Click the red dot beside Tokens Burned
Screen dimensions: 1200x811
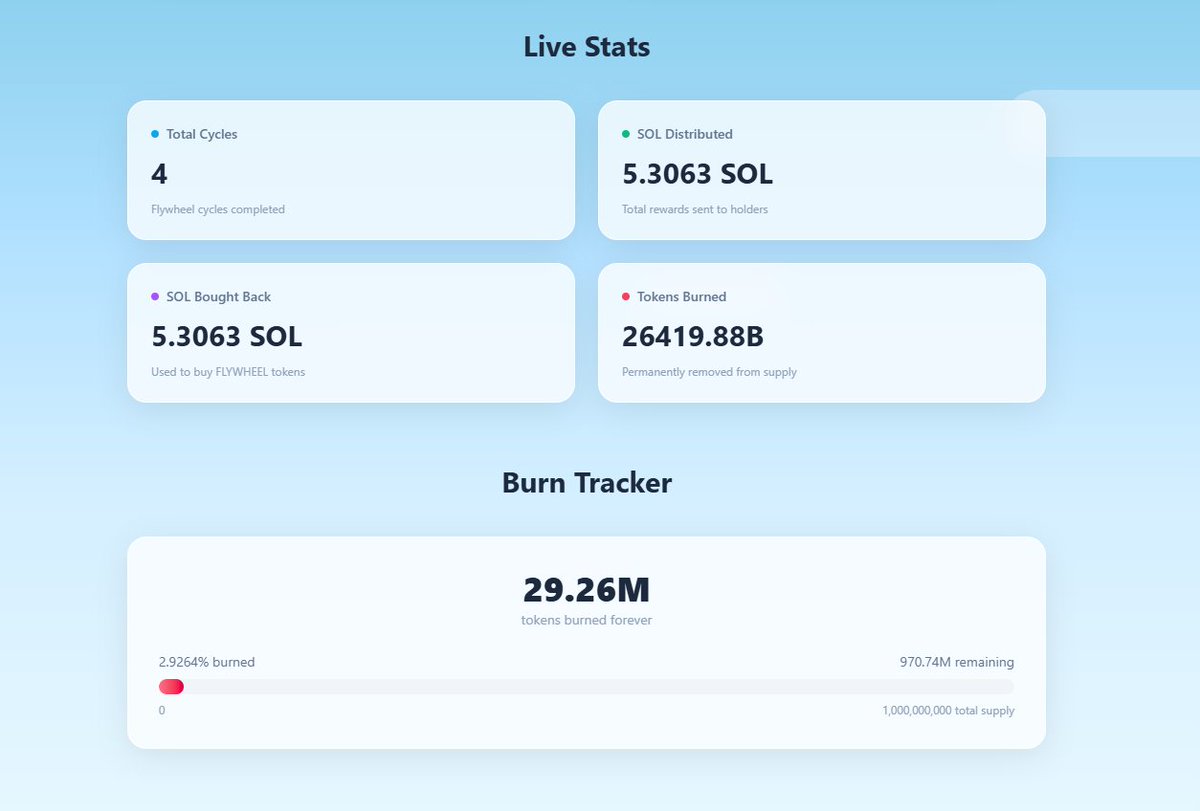pyautogui.click(x=626, y=297)
